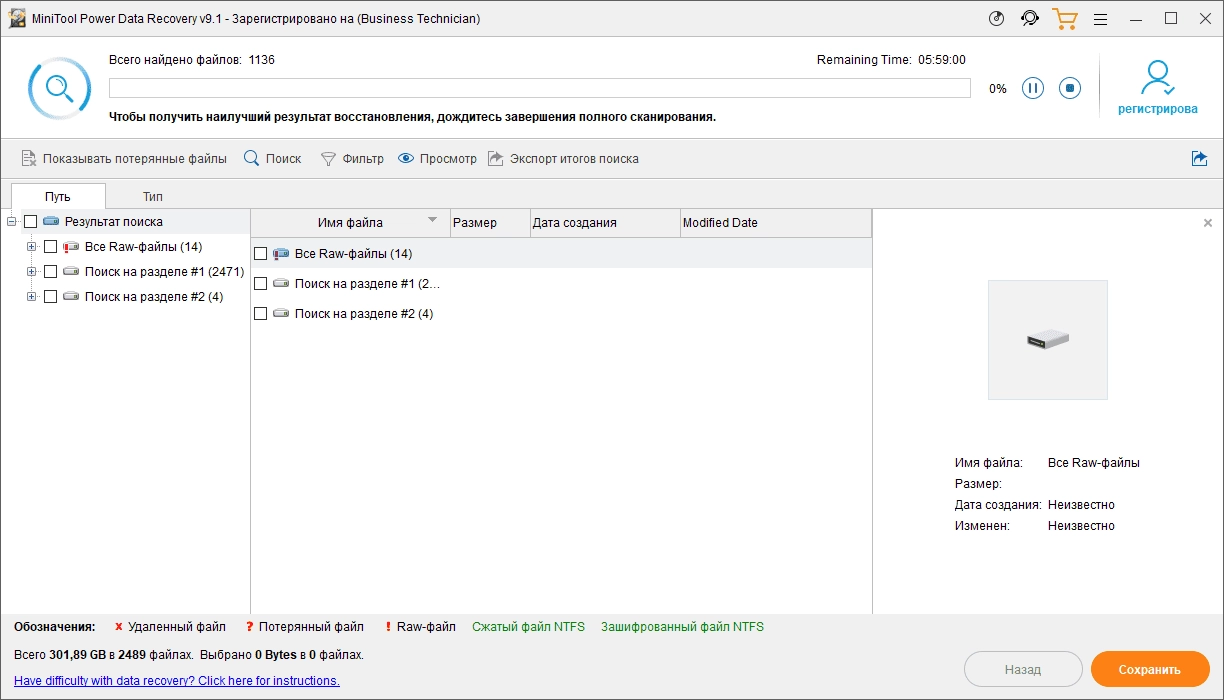Check the Результат поиска root checkbox
1224x700 pixels.
click(30, 222)
